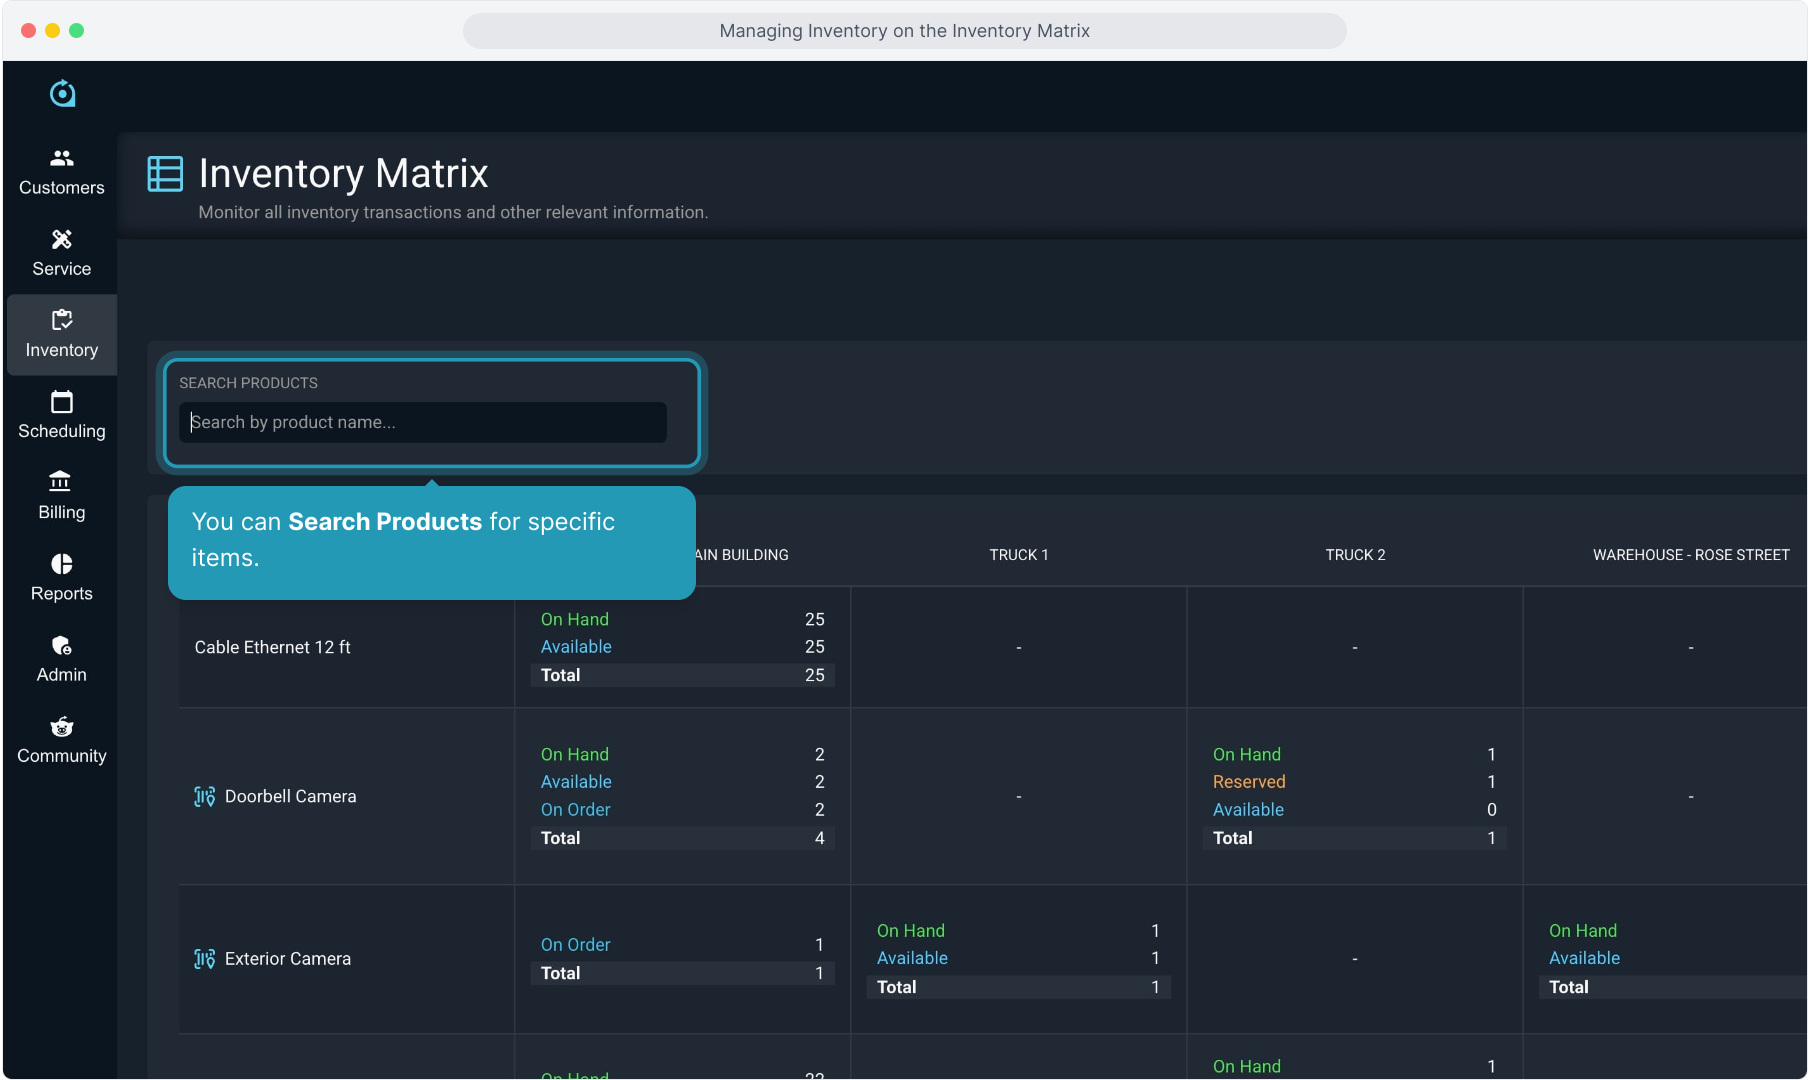
Task: Click the app logo icon in sidebar
Action: click(x=62, y=93)
